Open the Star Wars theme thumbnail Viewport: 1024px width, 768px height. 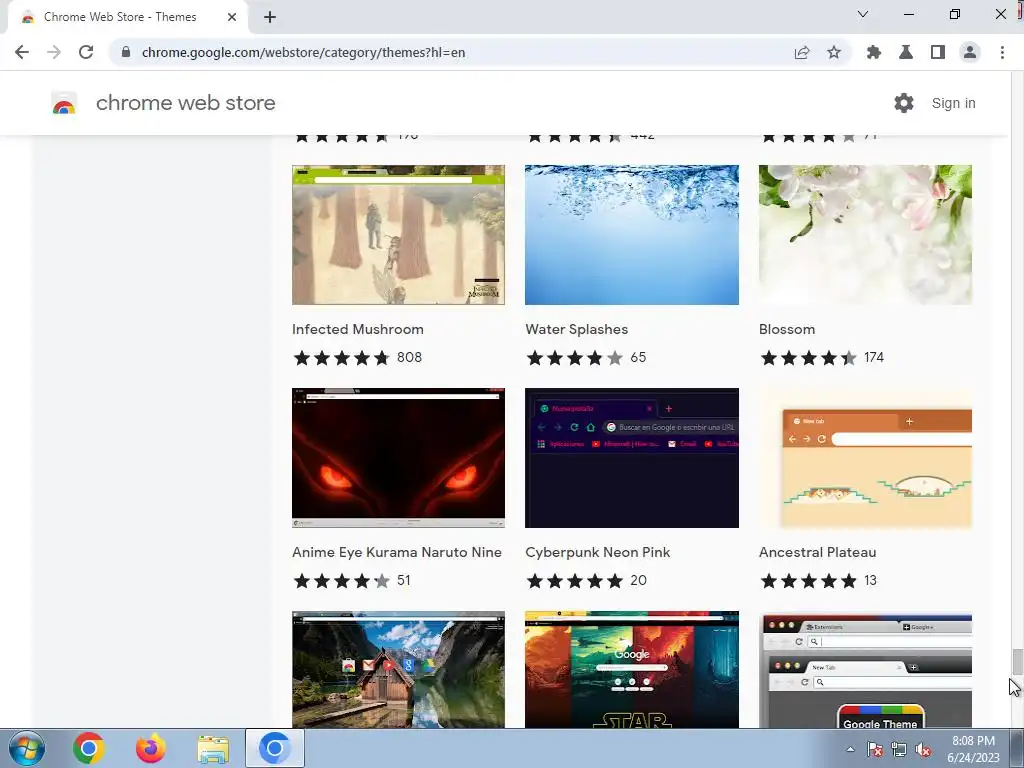click(x=632, y=669)
